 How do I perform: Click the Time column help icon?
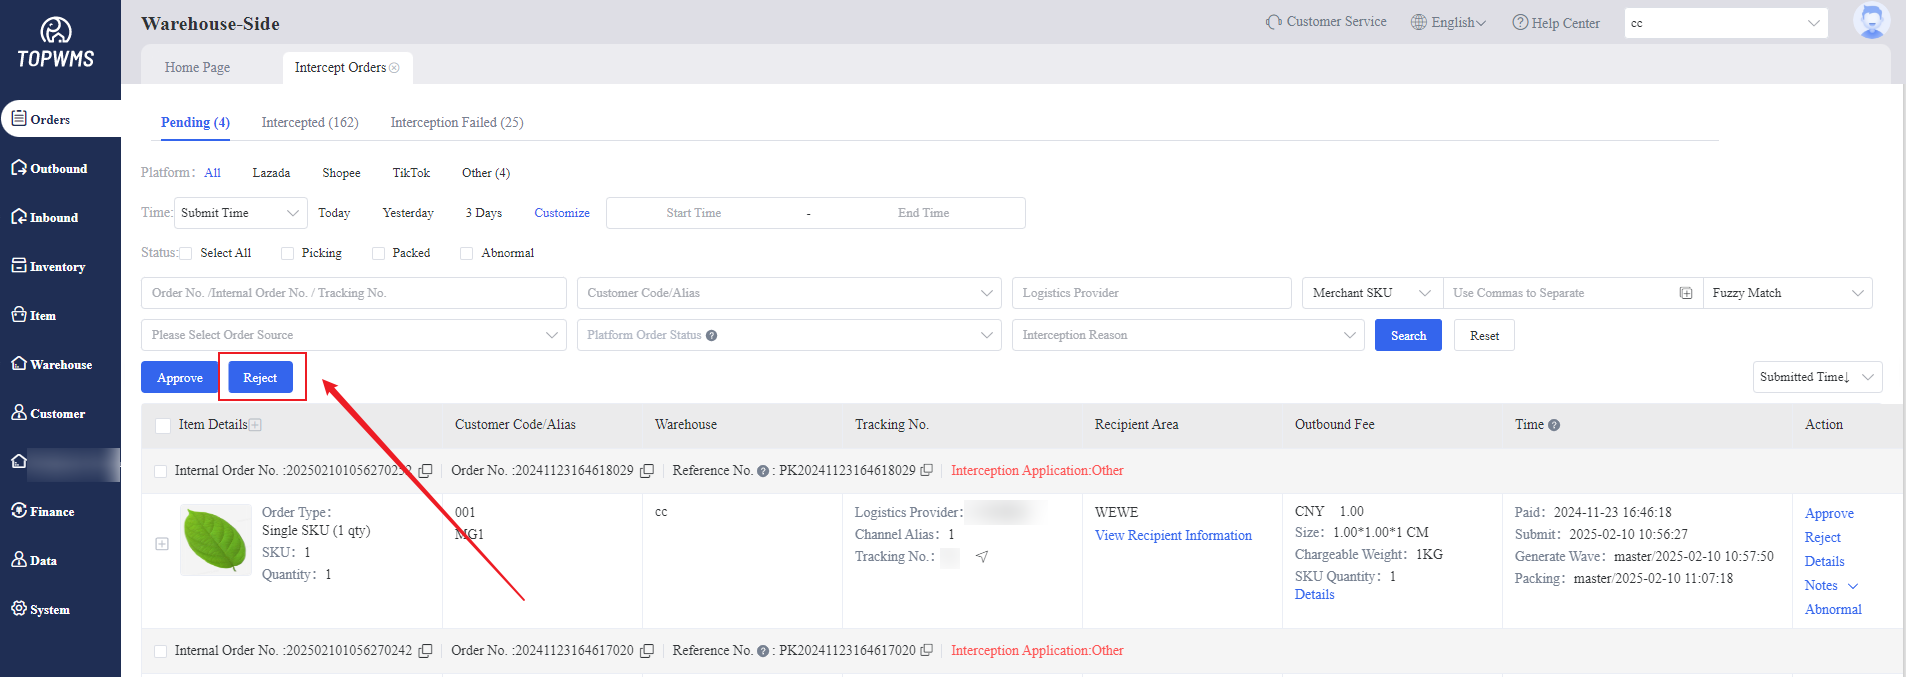[1554, 425]
